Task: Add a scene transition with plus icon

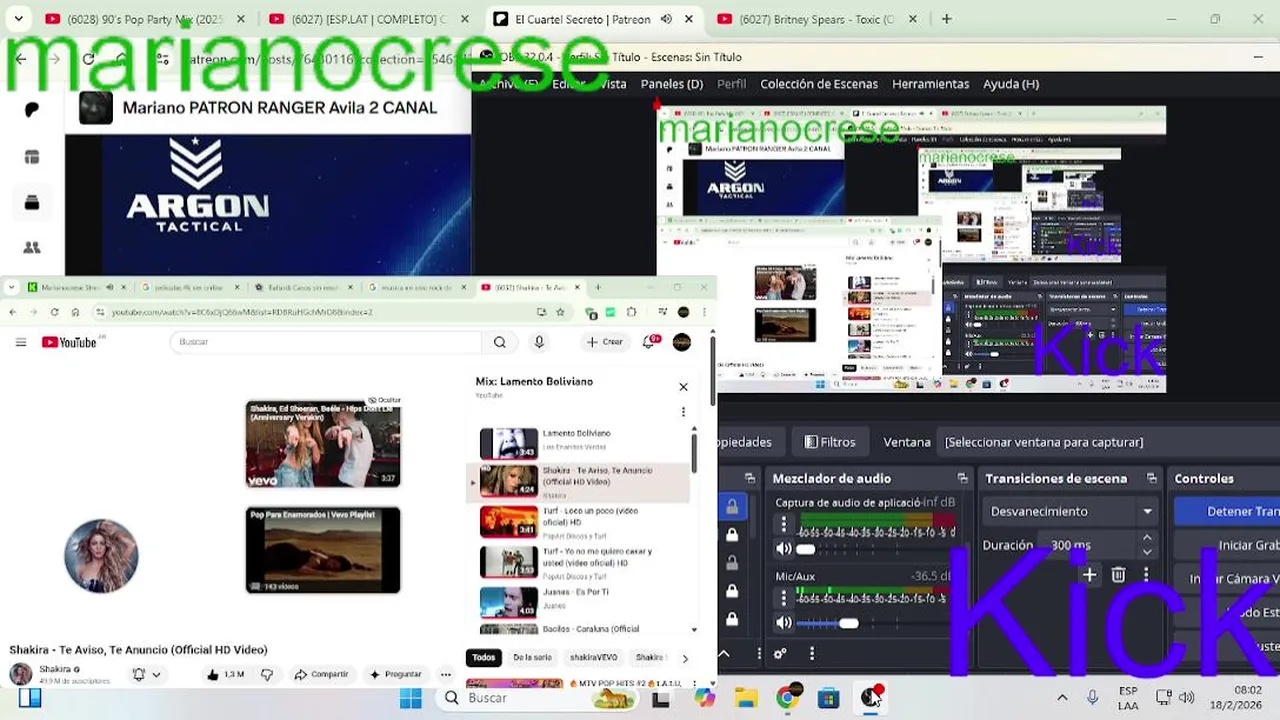Action: [x=1089, y=574]
